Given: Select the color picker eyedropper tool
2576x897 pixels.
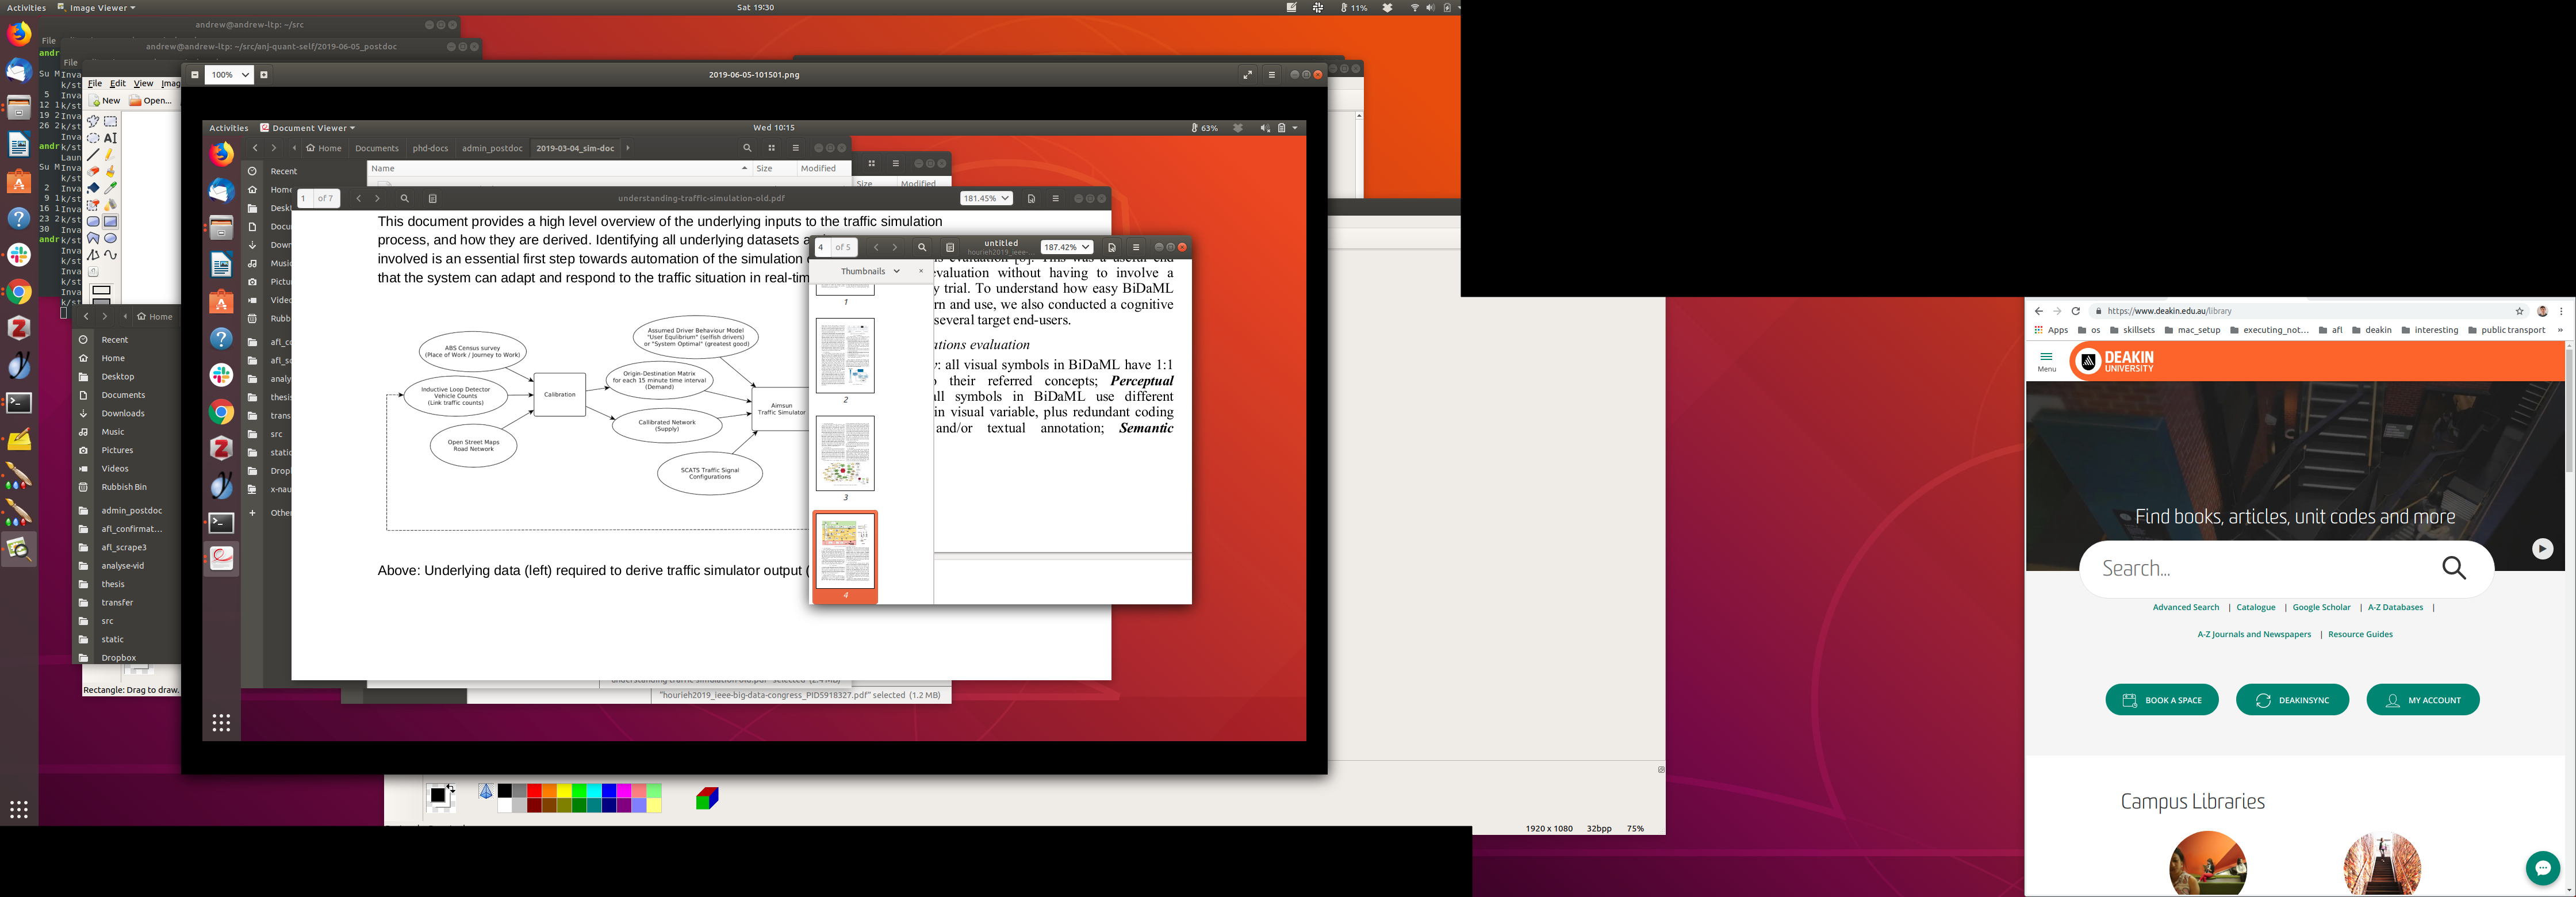Looking at the screenshot, I should [110, 188].
